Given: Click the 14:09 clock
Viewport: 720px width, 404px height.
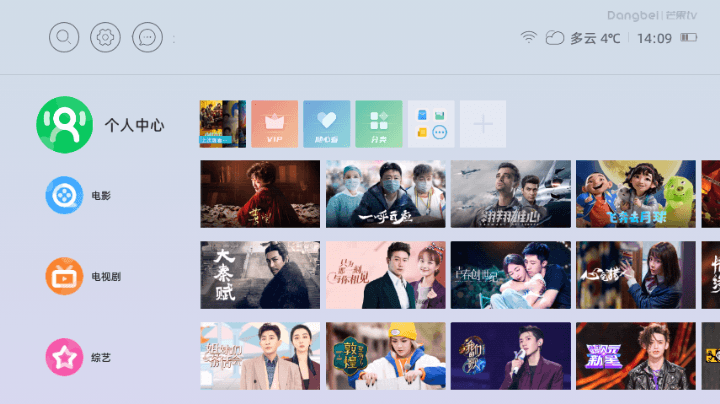Looking at the screenshot, I should (x=654, y=39).
